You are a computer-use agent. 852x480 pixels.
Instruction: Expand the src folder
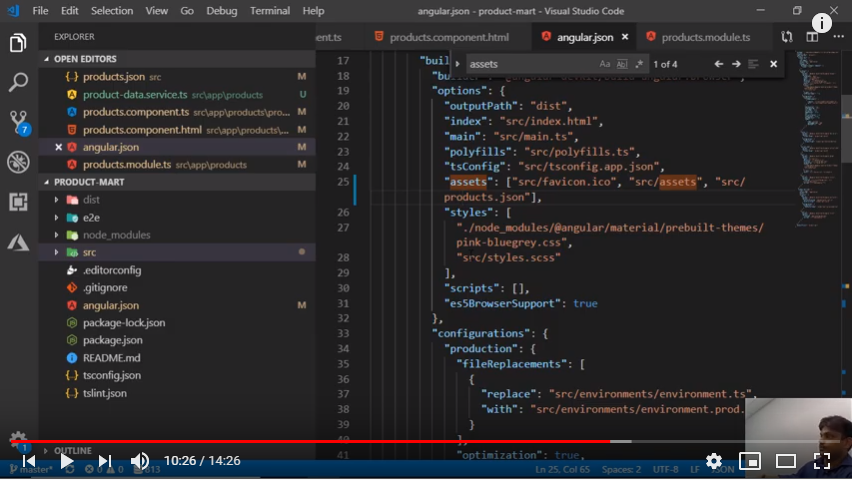pos(57,252)
